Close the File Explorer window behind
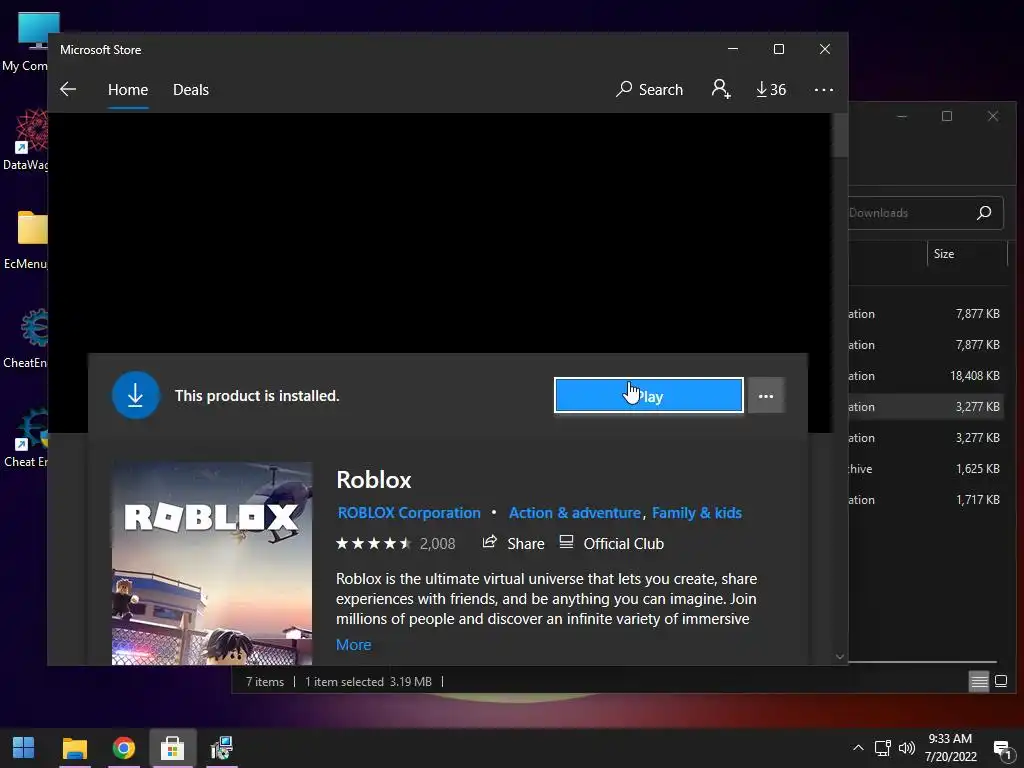 pyautogui.click(x=993, y=116)
